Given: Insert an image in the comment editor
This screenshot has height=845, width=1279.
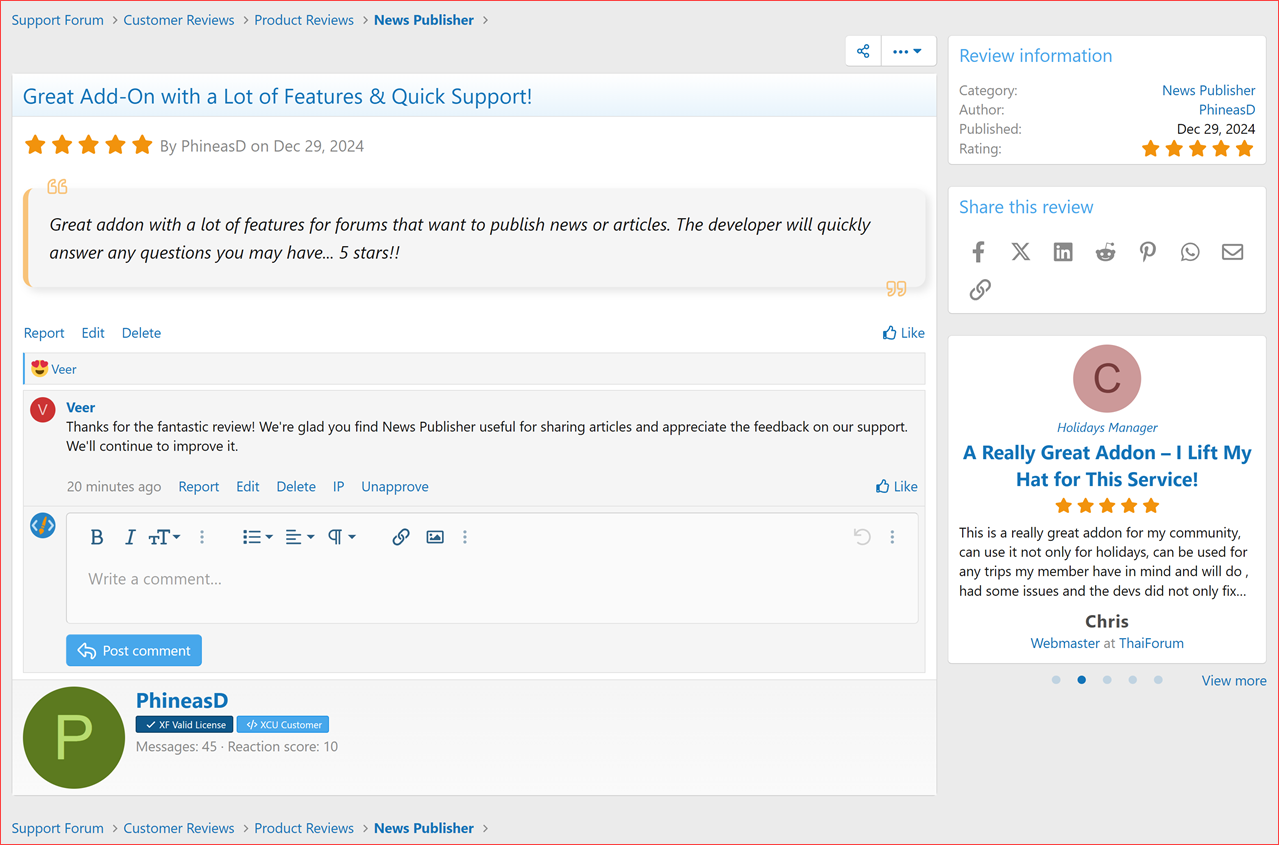Looking at the screenshot, I should click(x=434, y=537).
